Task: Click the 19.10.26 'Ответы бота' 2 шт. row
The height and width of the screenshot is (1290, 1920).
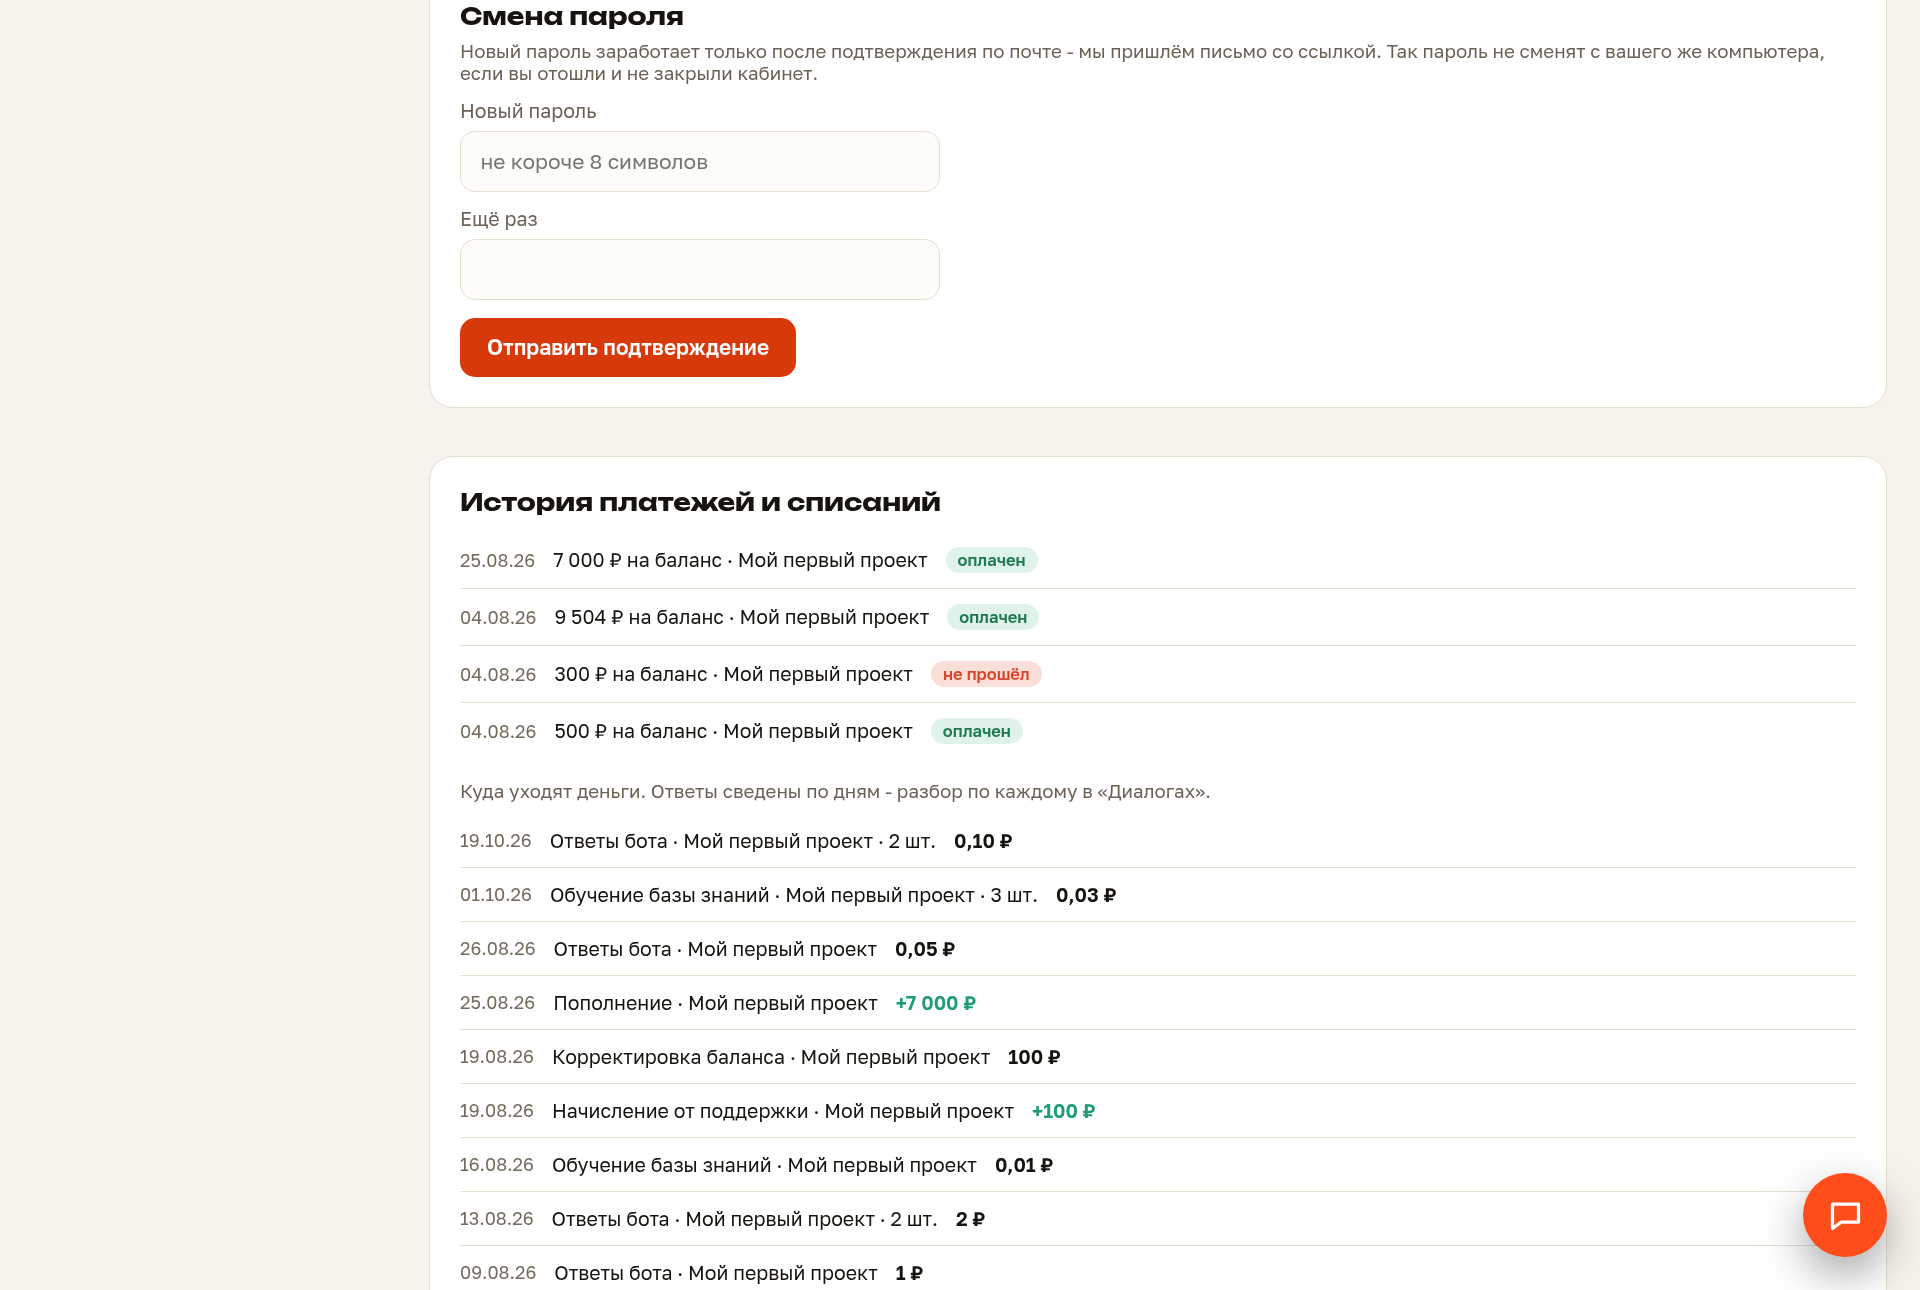Action: point(1158,842)
